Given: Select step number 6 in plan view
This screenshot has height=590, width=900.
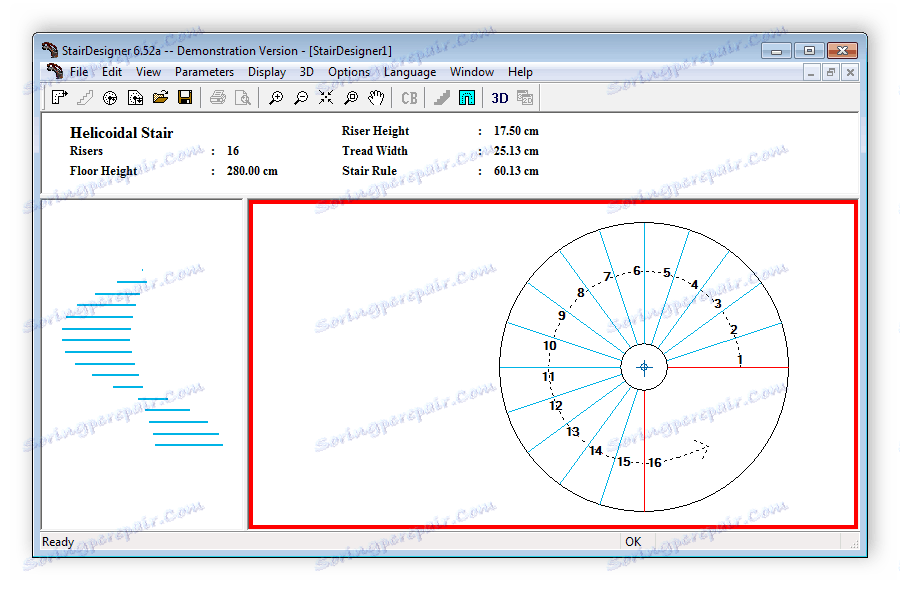Looking at the screenshot, I should coord(637,271).
